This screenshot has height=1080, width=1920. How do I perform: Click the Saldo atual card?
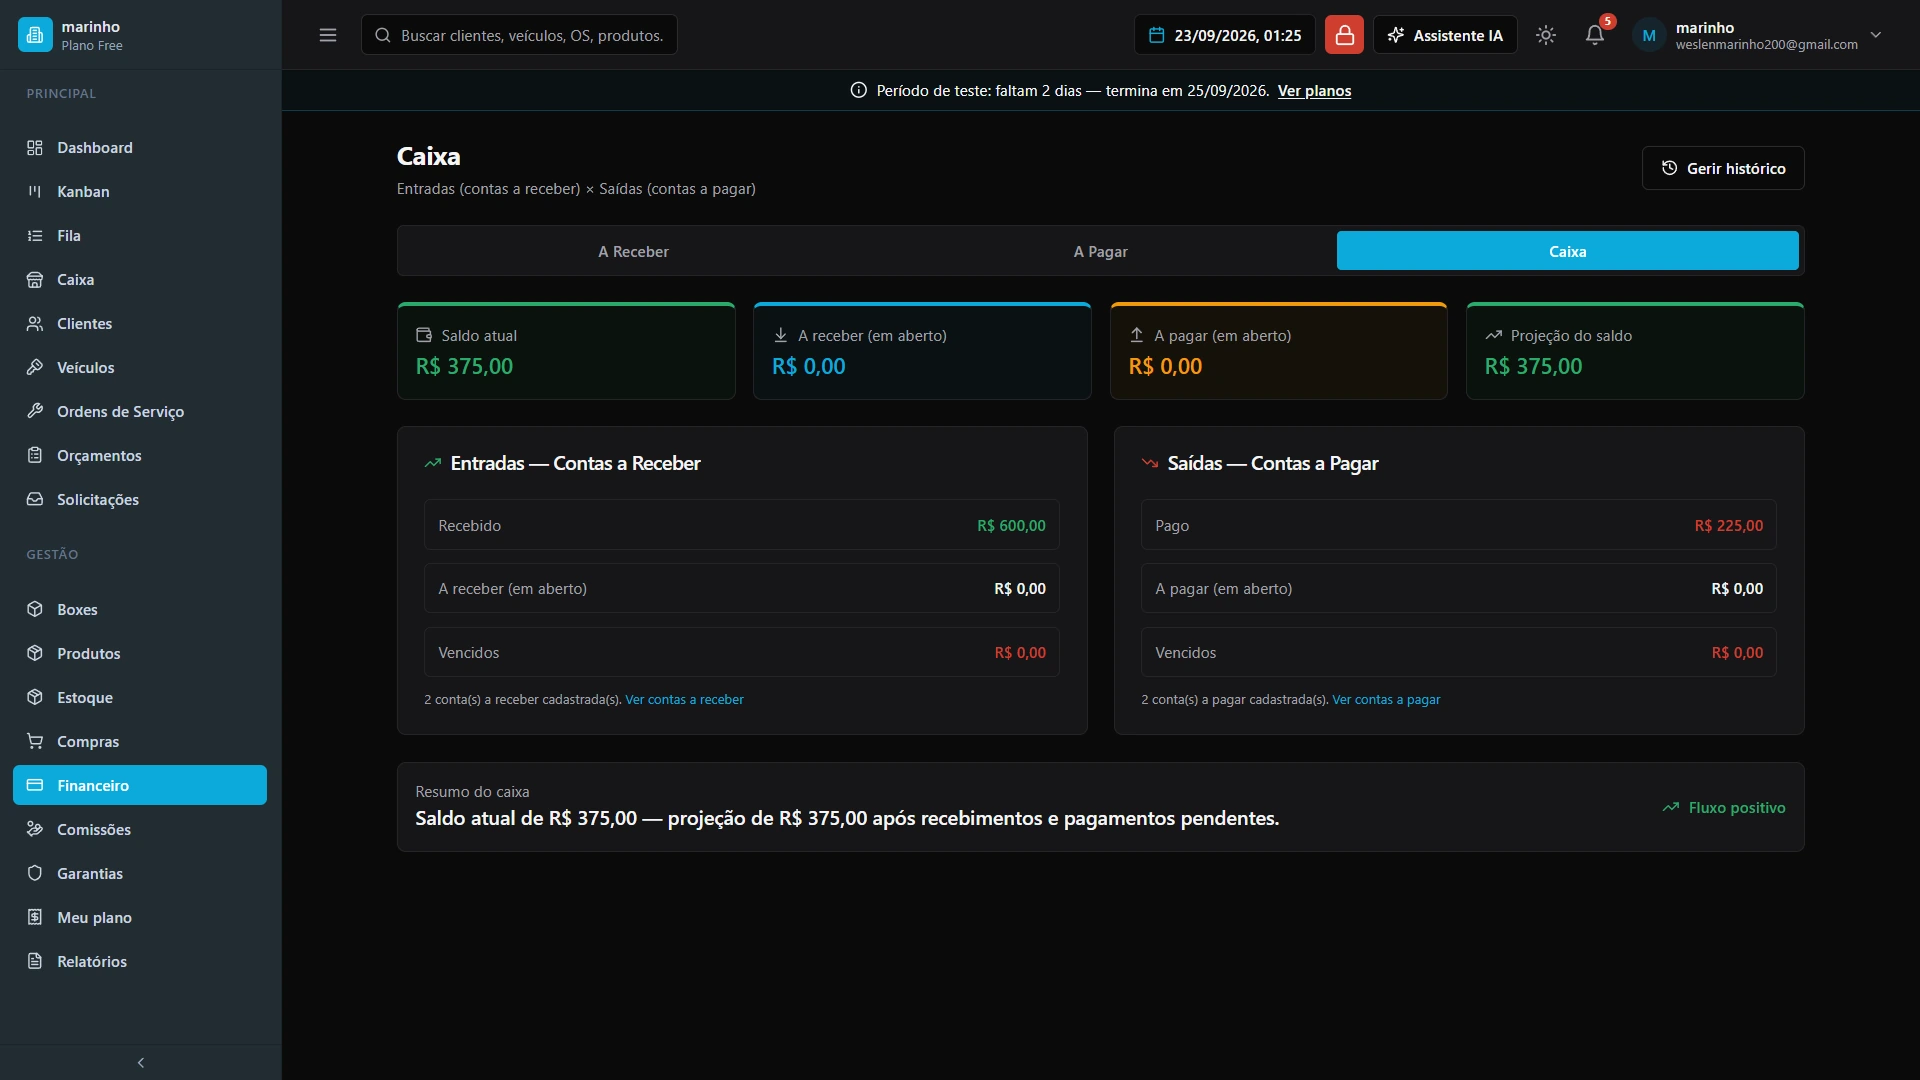[x=566, y=351]
